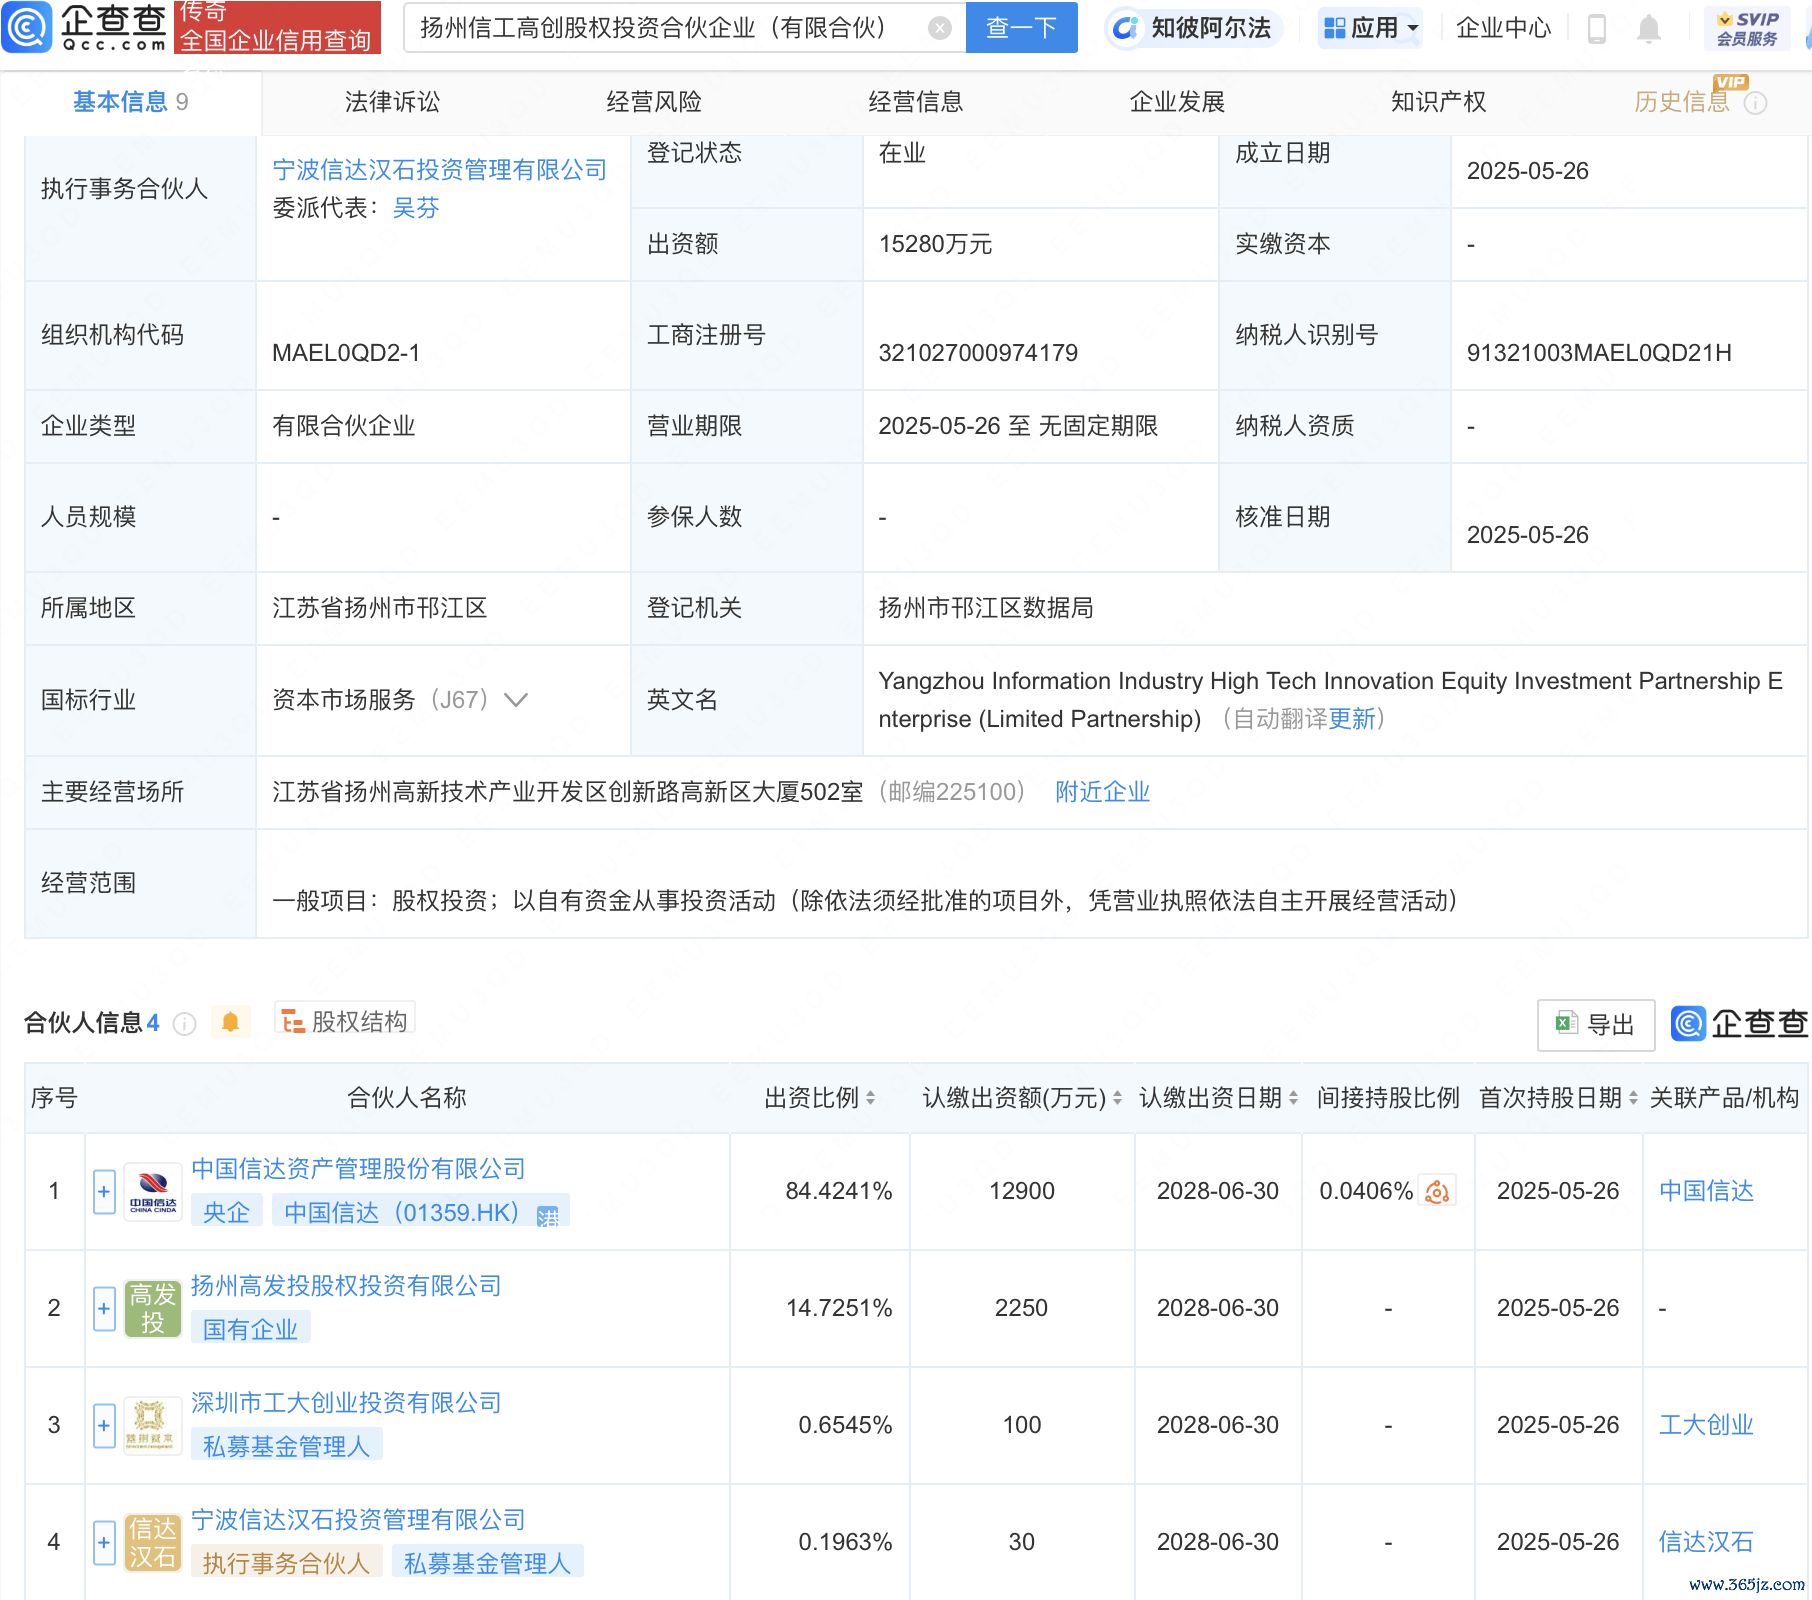Viewport: 1812px width, 1600px height.
Task: Click 深圳市工大创业 logo thumbnail
Action: coord(153,1425)
